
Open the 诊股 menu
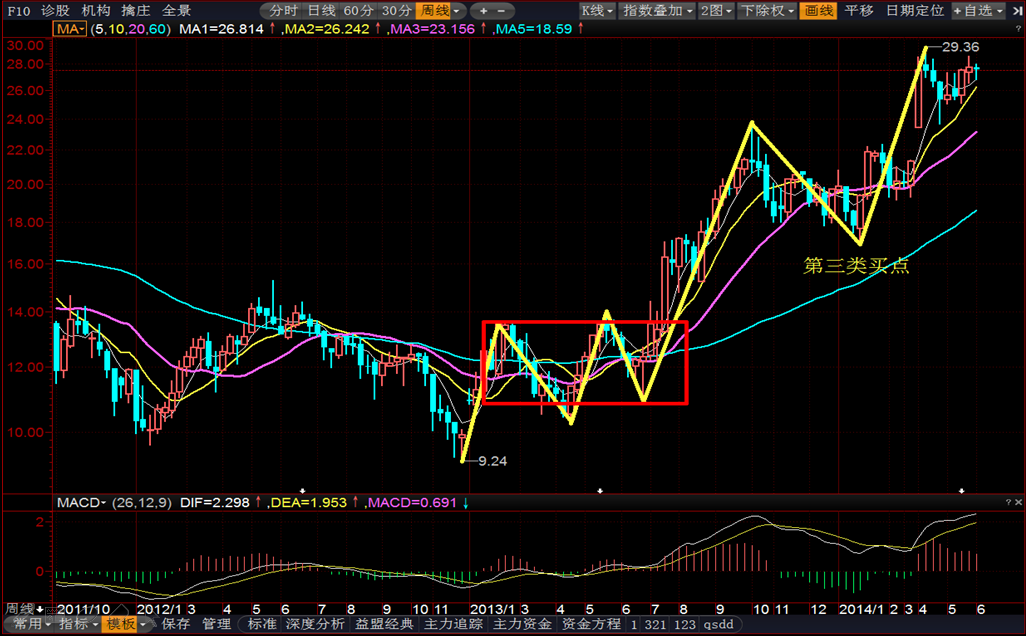click(x=56, y=10)
